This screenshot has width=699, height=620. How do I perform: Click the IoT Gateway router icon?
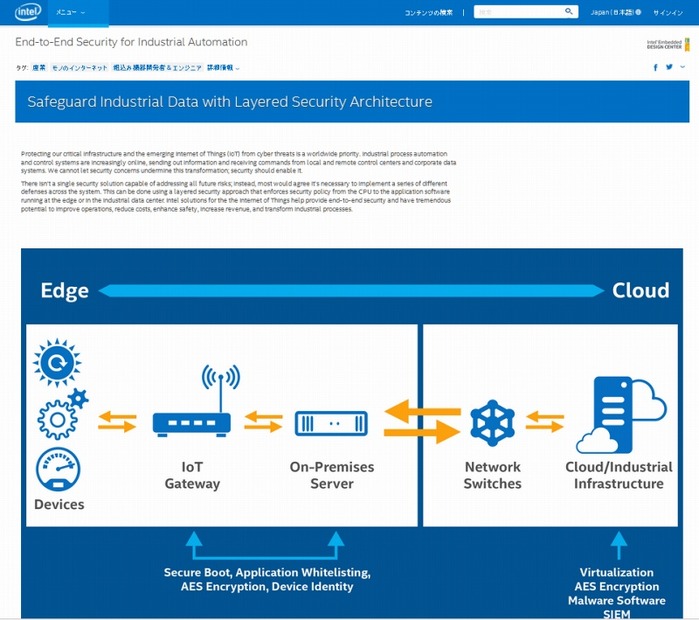click(x=192, y=407)
